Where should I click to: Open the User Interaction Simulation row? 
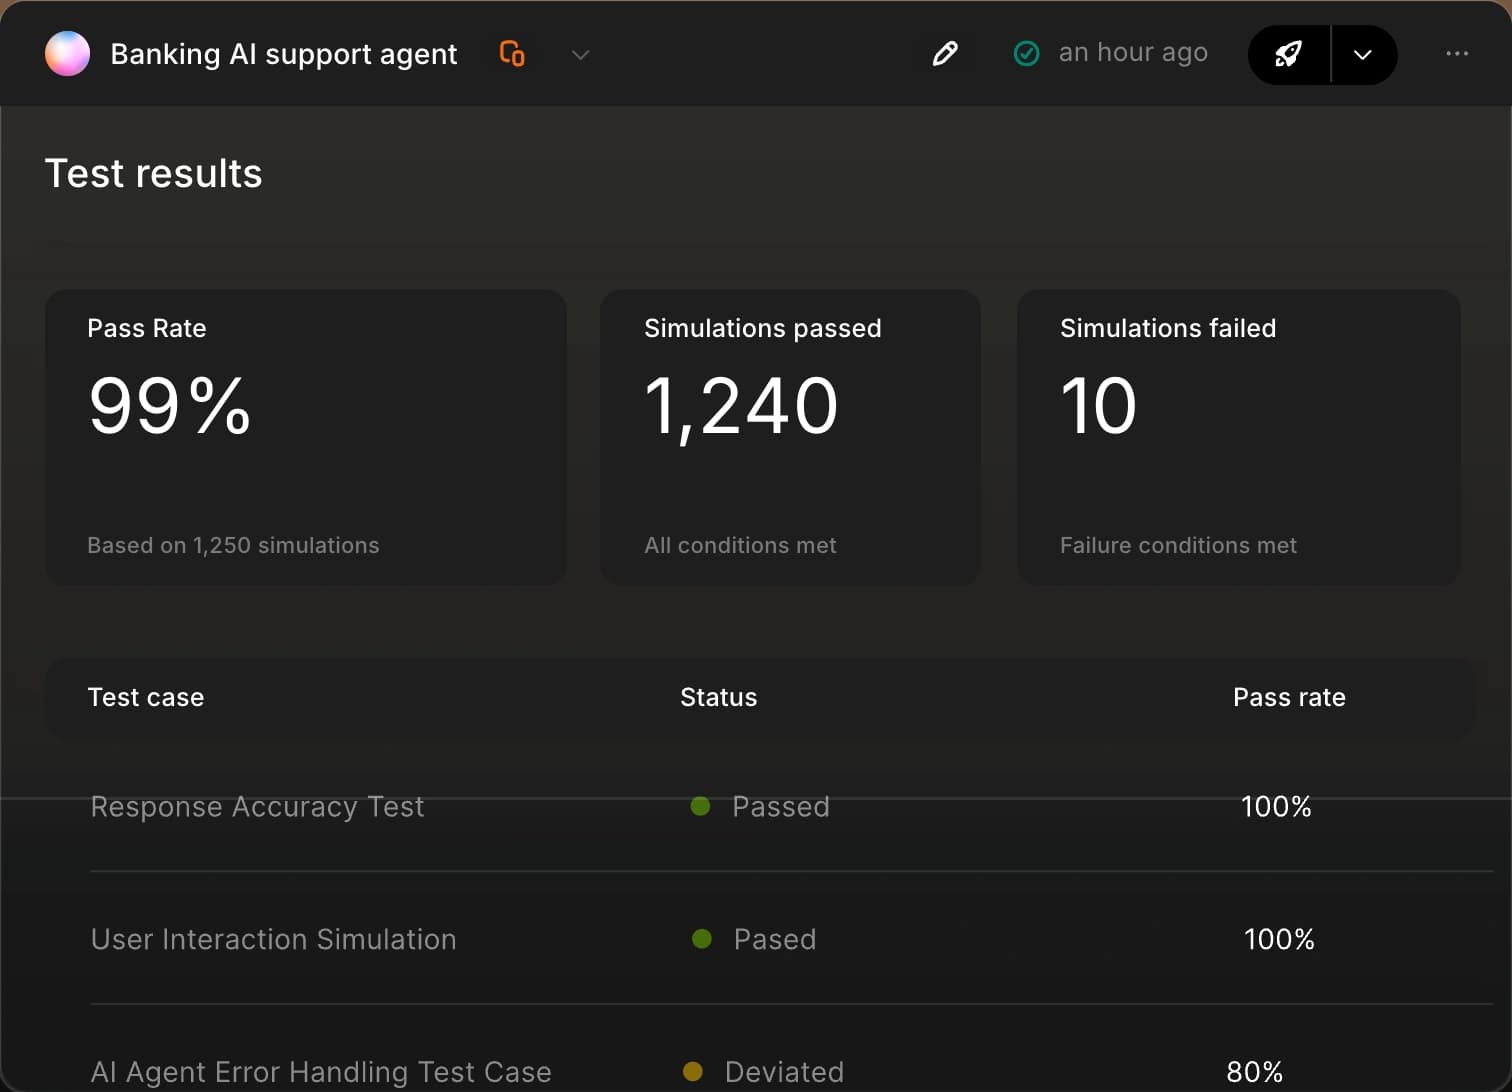(792, 939)
